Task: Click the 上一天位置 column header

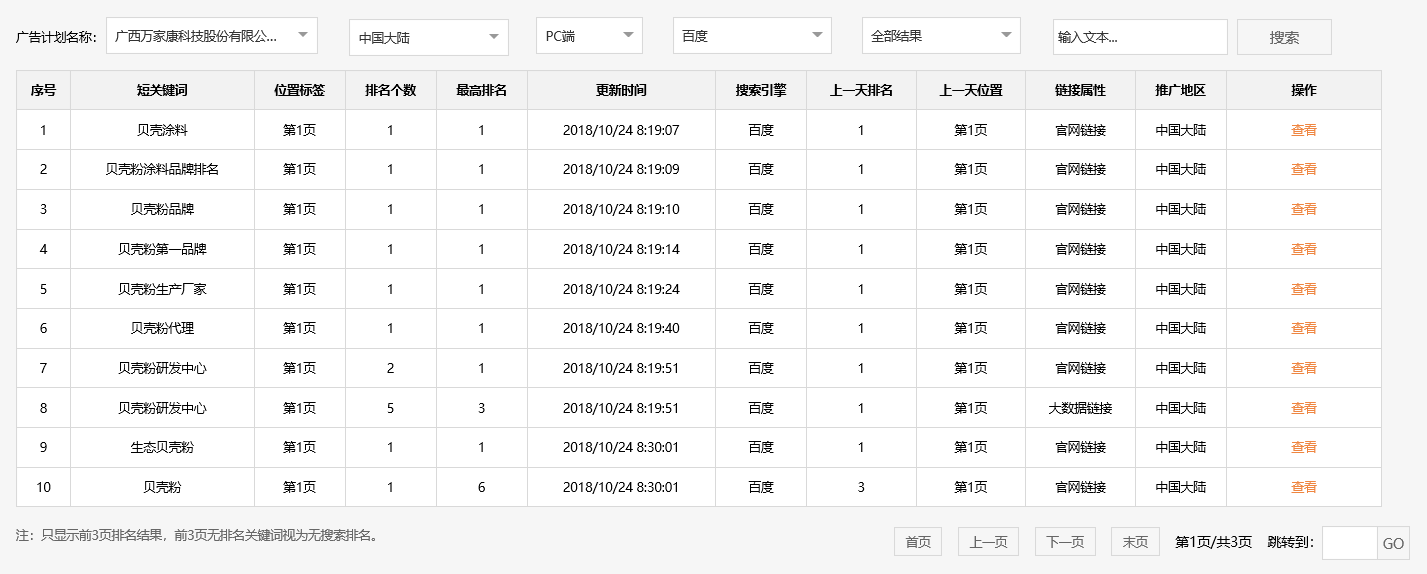Action: (971, 90)
